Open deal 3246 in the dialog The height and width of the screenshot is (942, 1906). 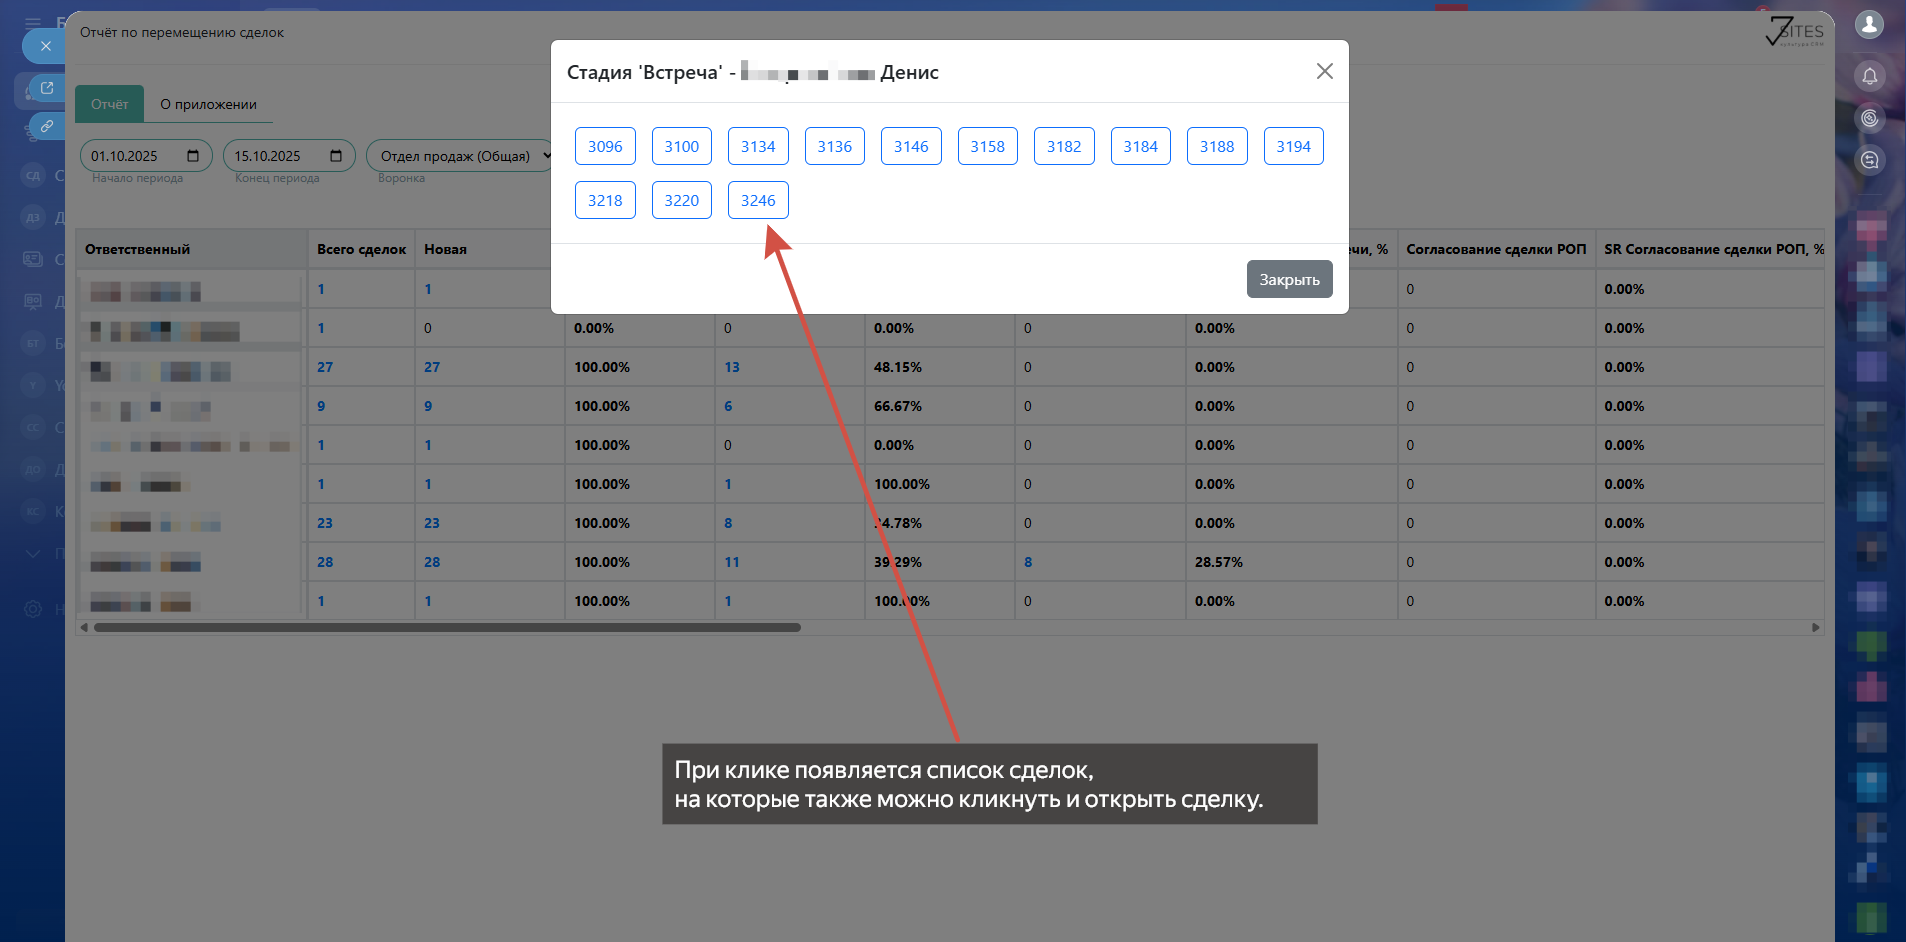(x=758, y=200)
